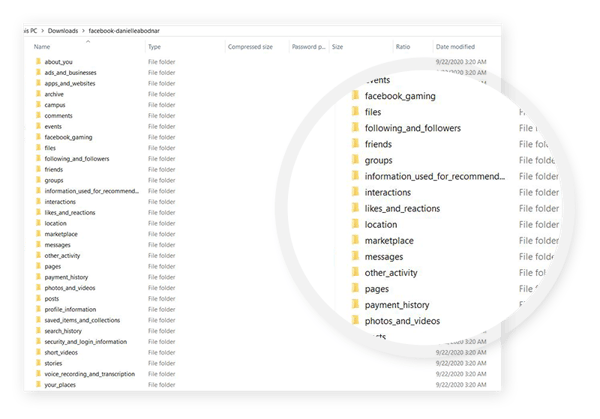Click messages folder icon in magnified view
Viewport: 600px width, 419px height.
click(x=355, y=256)
